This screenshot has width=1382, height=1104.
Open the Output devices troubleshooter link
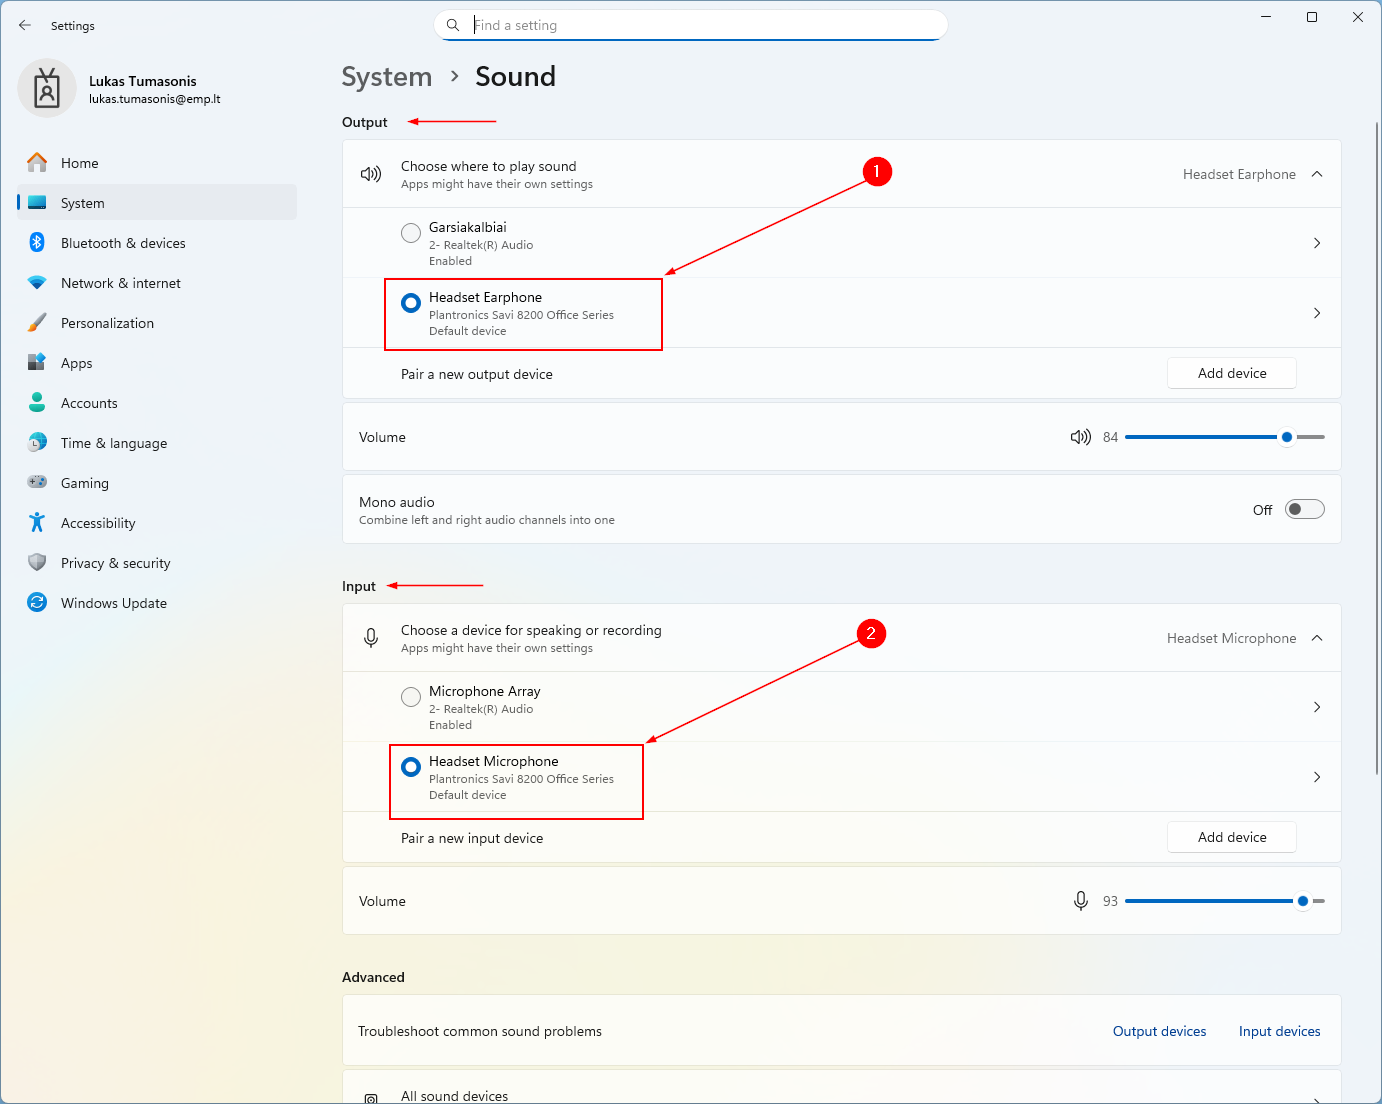(x=1159, y=1030)
